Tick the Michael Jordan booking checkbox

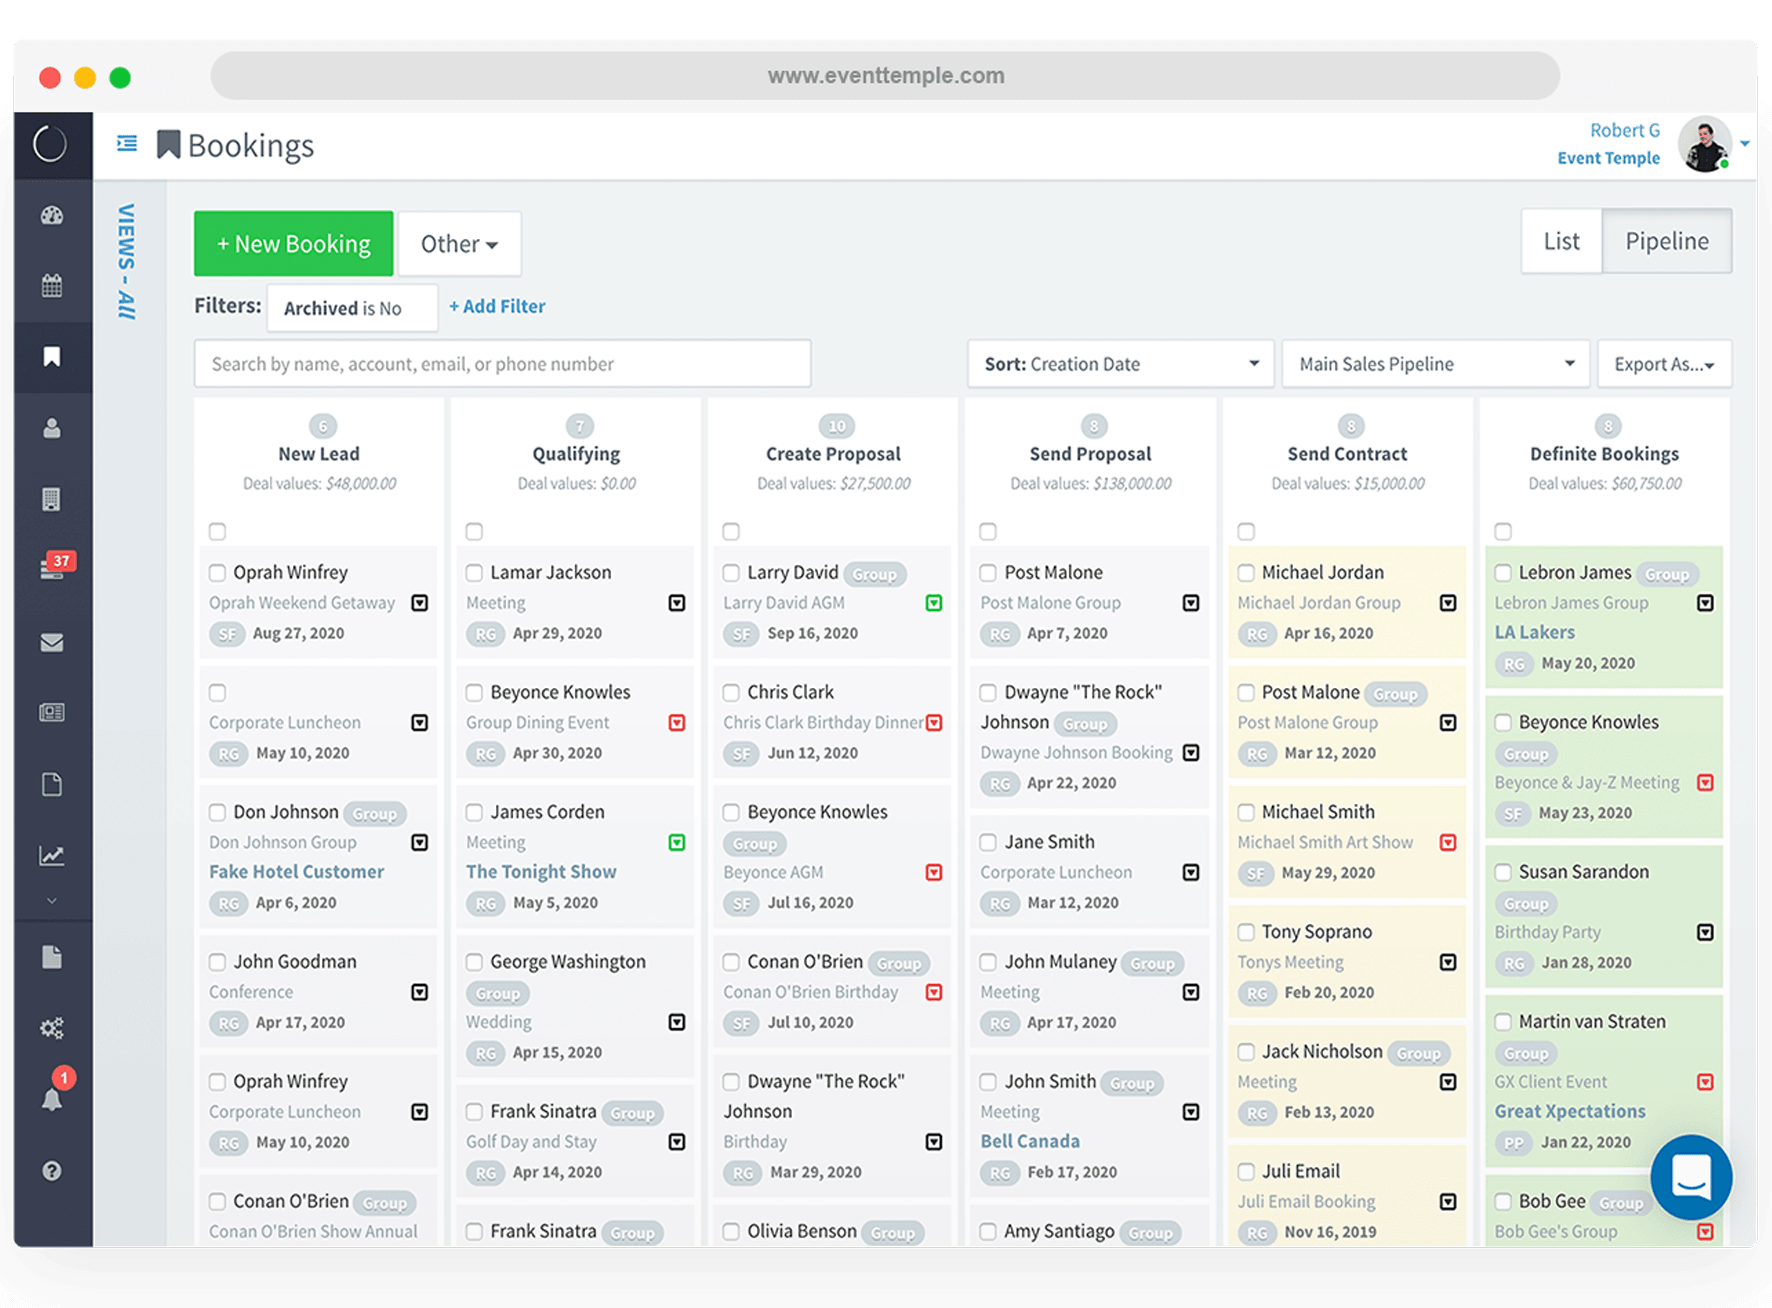(x=1246, y=573)
